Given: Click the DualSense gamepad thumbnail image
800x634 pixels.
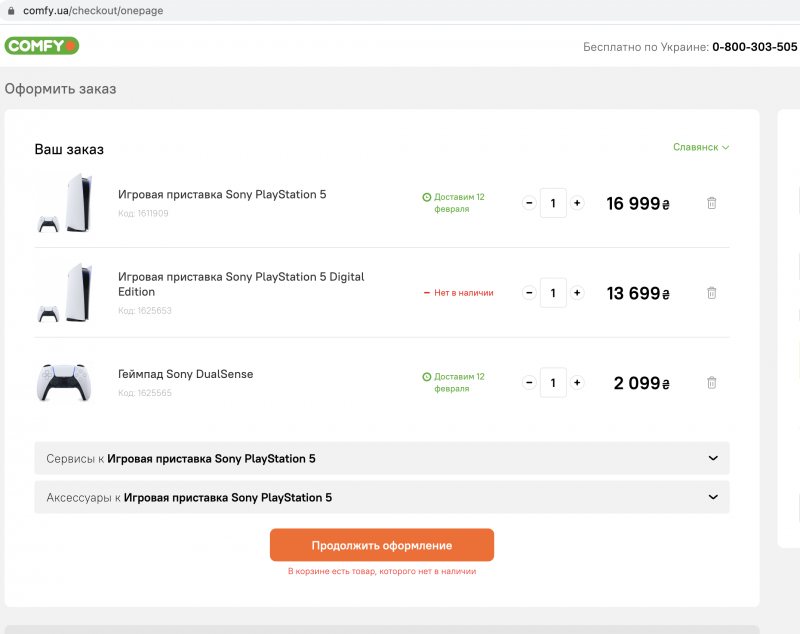Looking at the screenshot, I should (x=64, y=383).
